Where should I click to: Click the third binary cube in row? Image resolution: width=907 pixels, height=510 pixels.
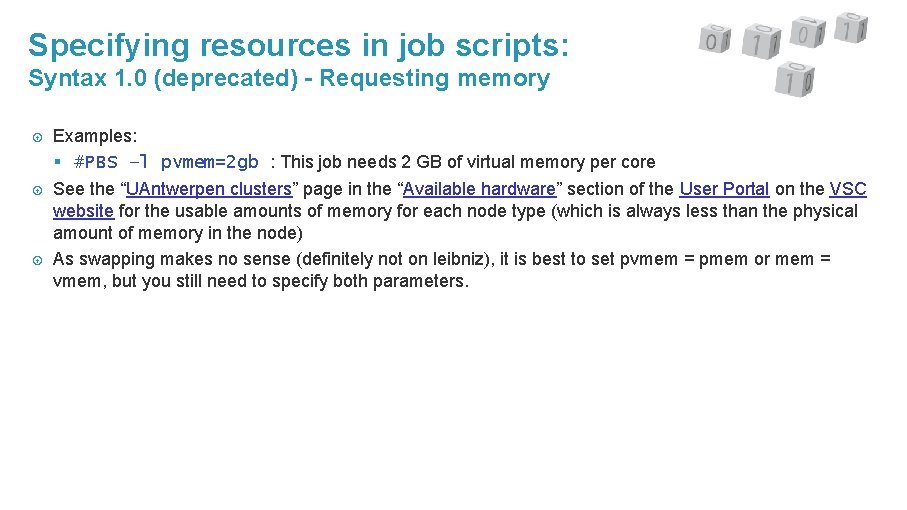tap(808, 32)
